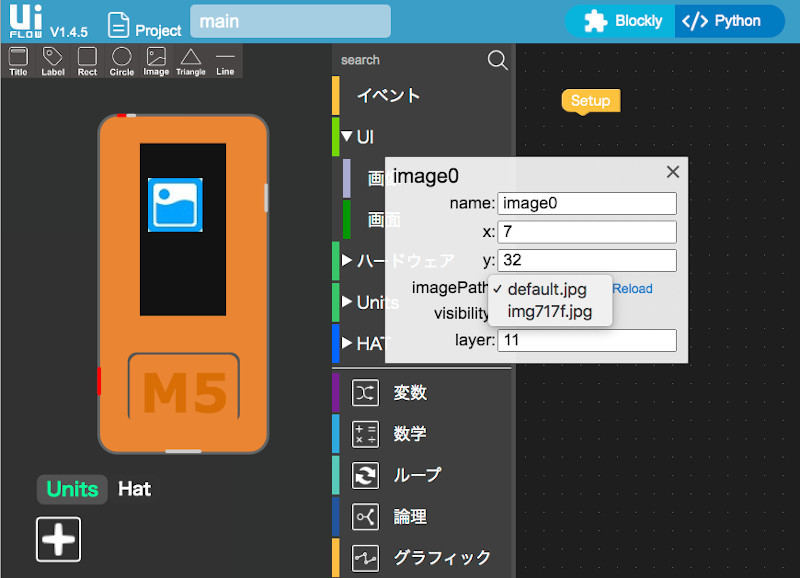The height and width of the screenshot is (578, 800).
Task: Collapse the UI category tree
Action: 347,136
